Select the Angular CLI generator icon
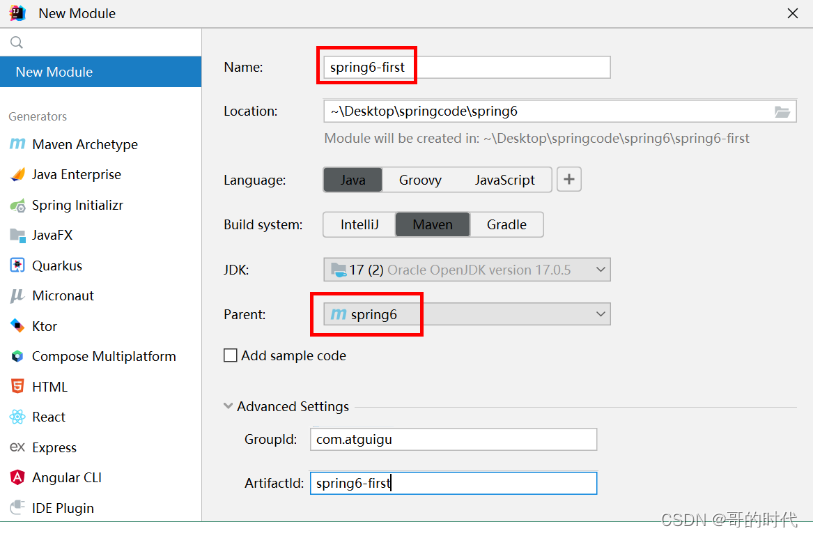813x538 pixels. (18, 477)
